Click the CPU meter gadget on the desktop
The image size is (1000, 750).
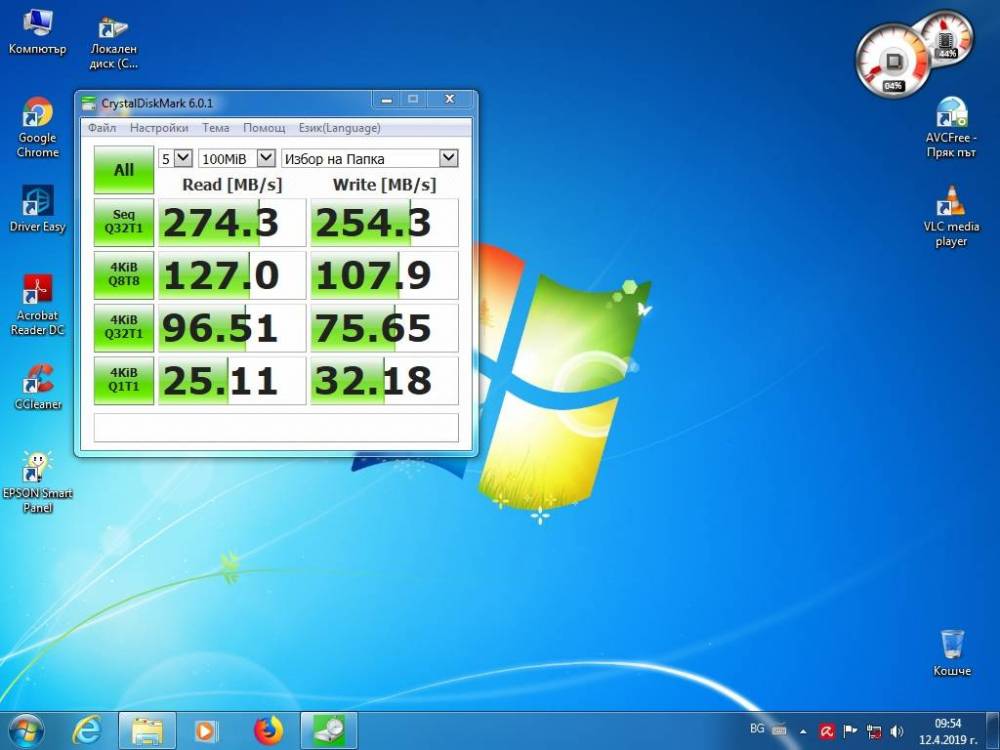pyautogui.click(x=893, y=61)
